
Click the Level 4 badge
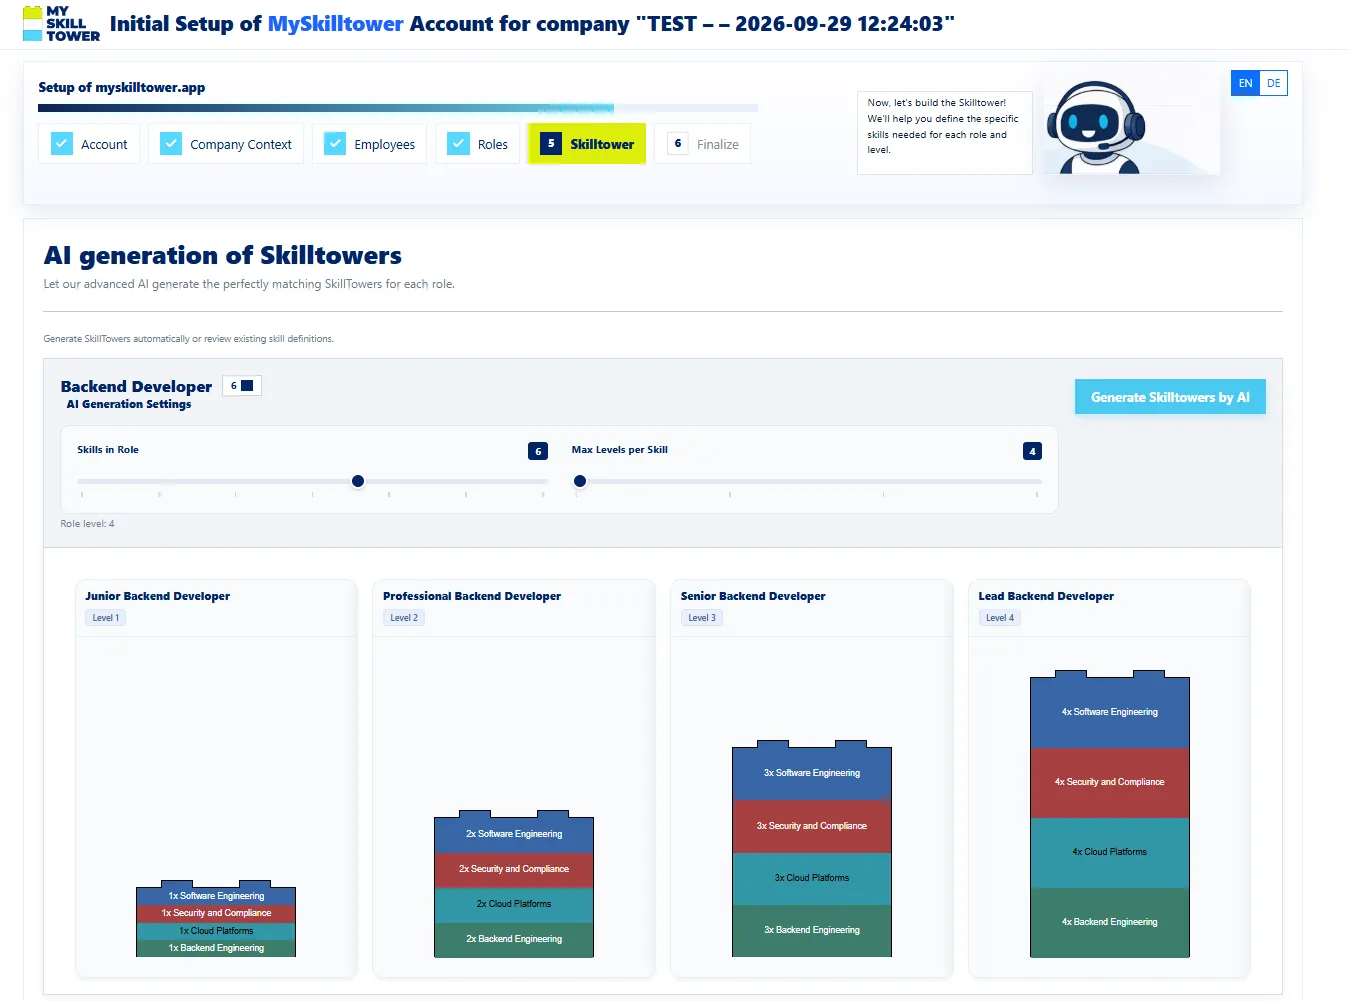[x=1000, y=618]
